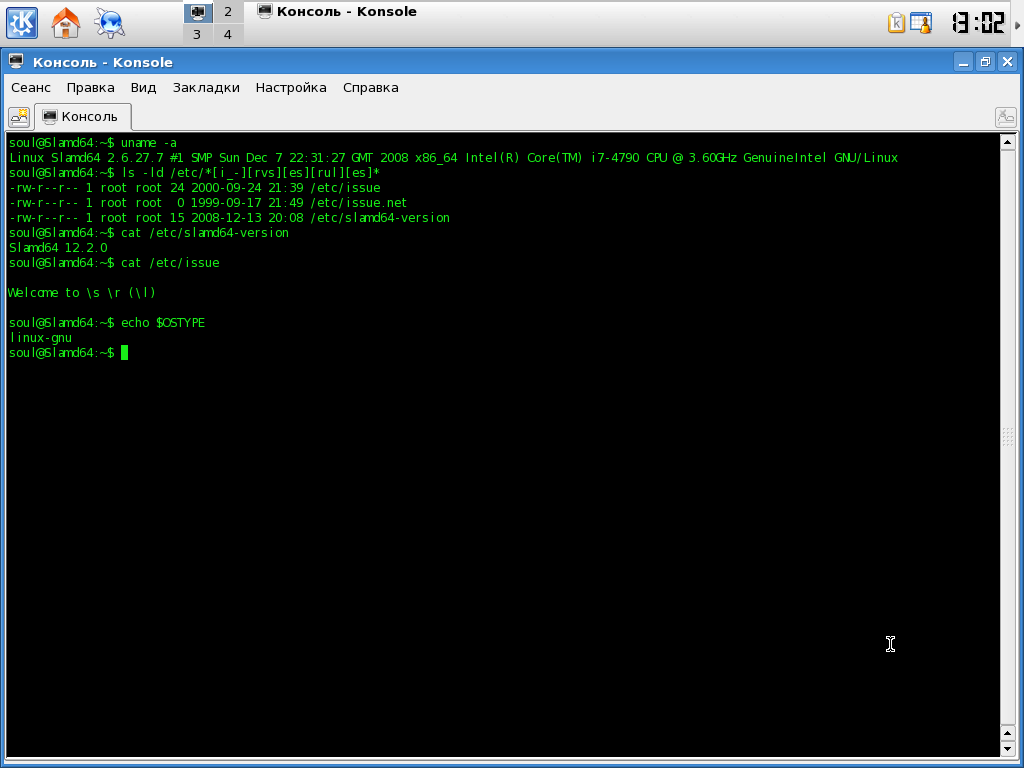Click the panel hide arrow button

tap(1017, 24)
